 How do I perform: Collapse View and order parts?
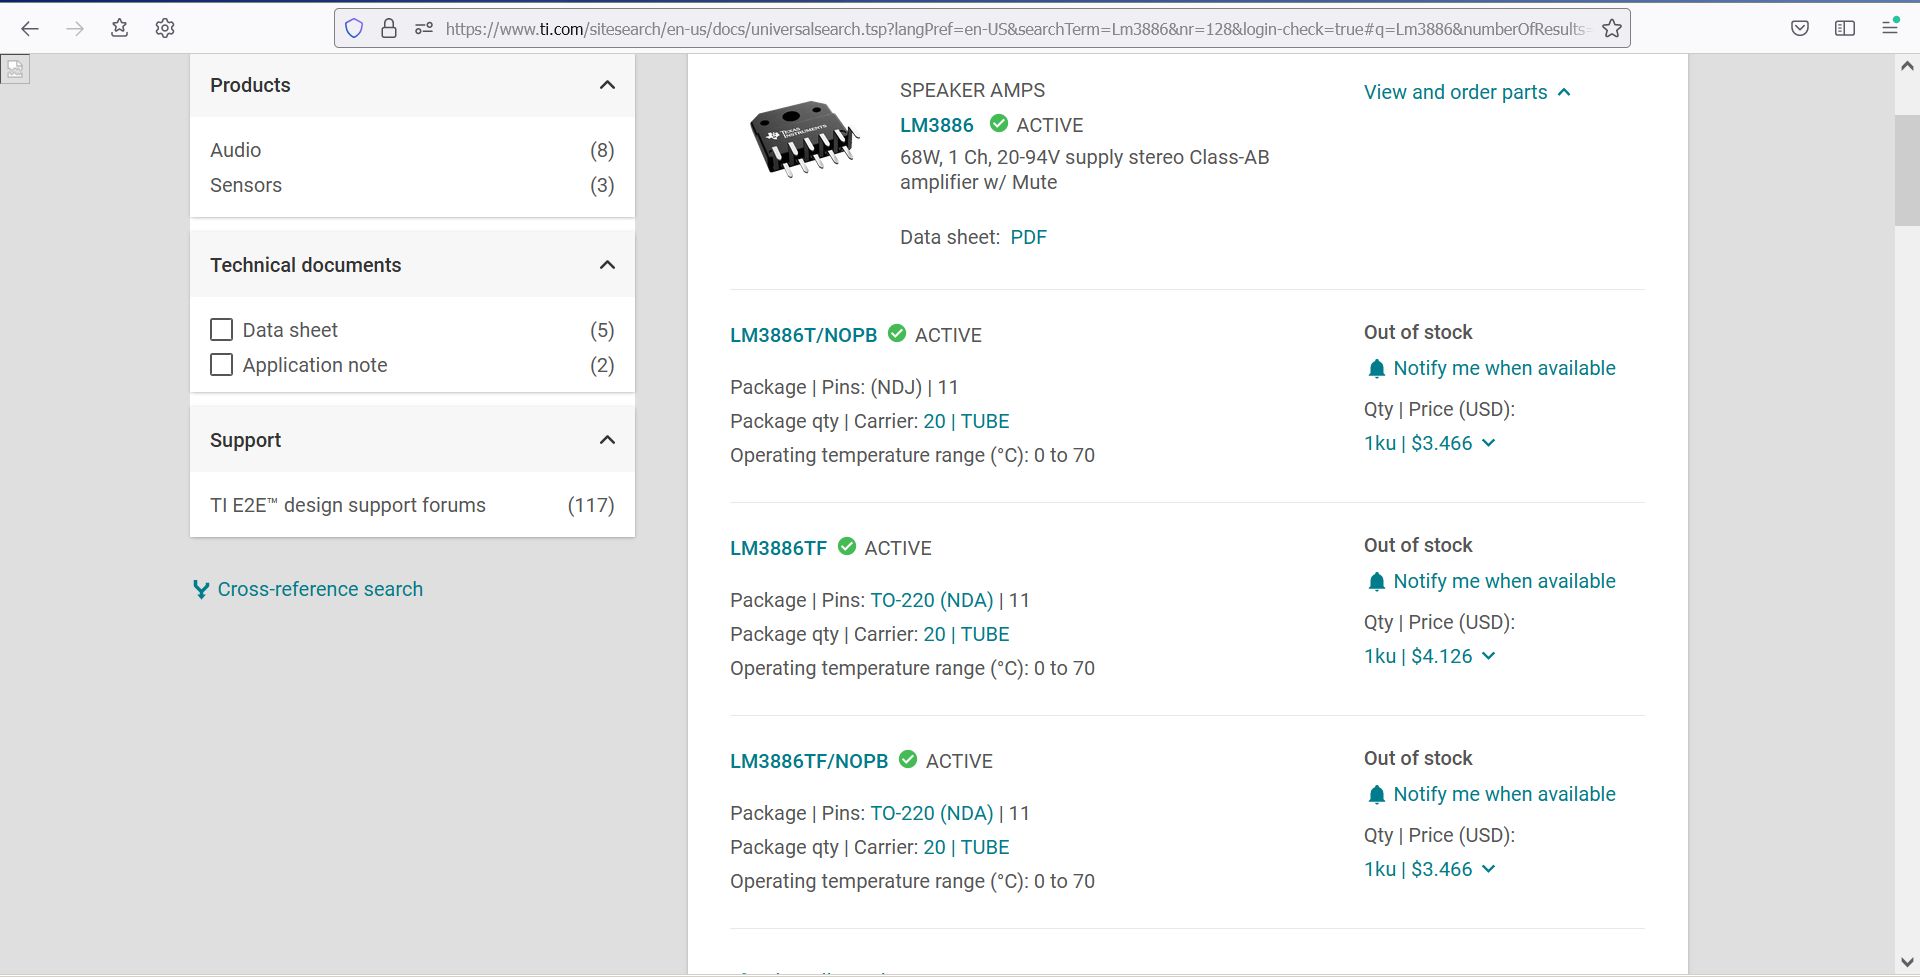[x=1467, y=92]
